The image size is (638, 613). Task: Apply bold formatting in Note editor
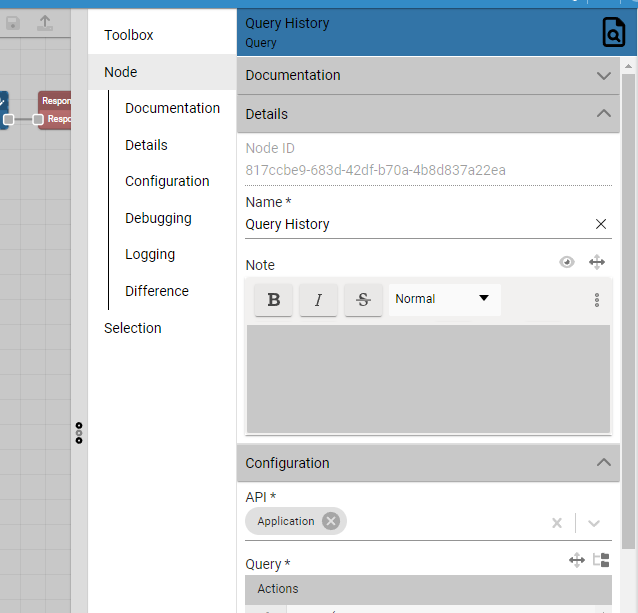click(x=274, y=299)
